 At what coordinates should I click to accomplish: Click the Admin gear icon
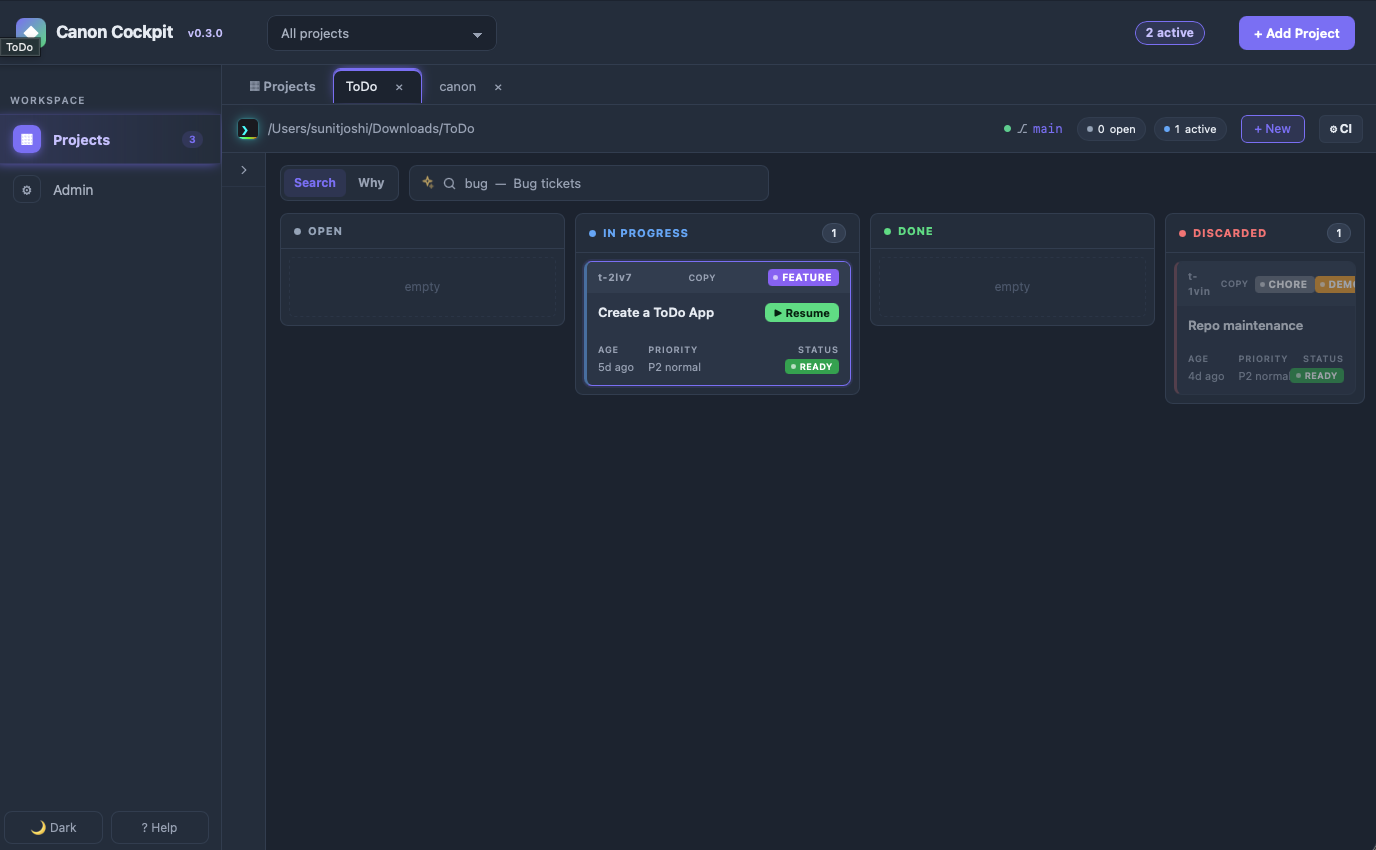[x=27, y=190]
